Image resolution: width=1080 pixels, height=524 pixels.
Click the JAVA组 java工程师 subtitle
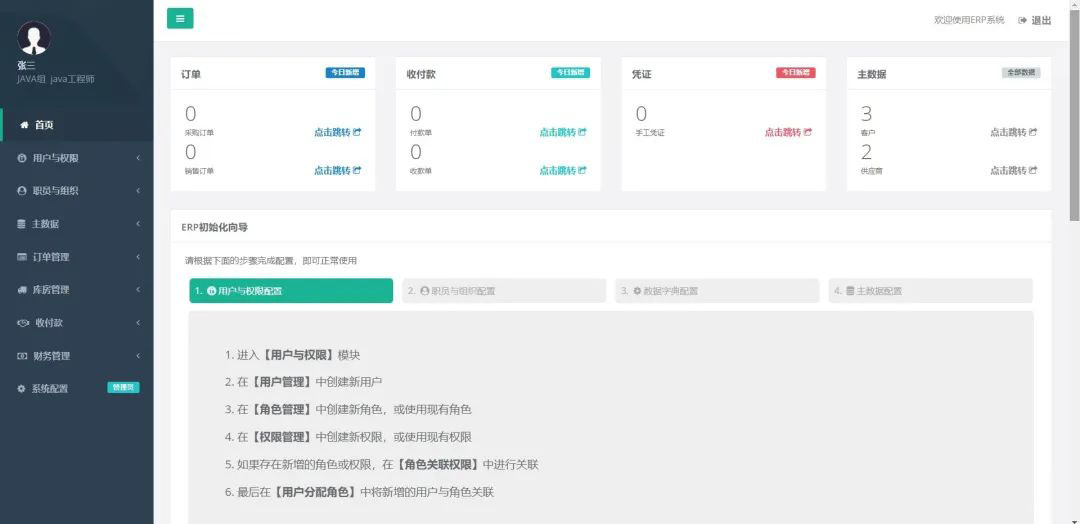tap(56, 79)
